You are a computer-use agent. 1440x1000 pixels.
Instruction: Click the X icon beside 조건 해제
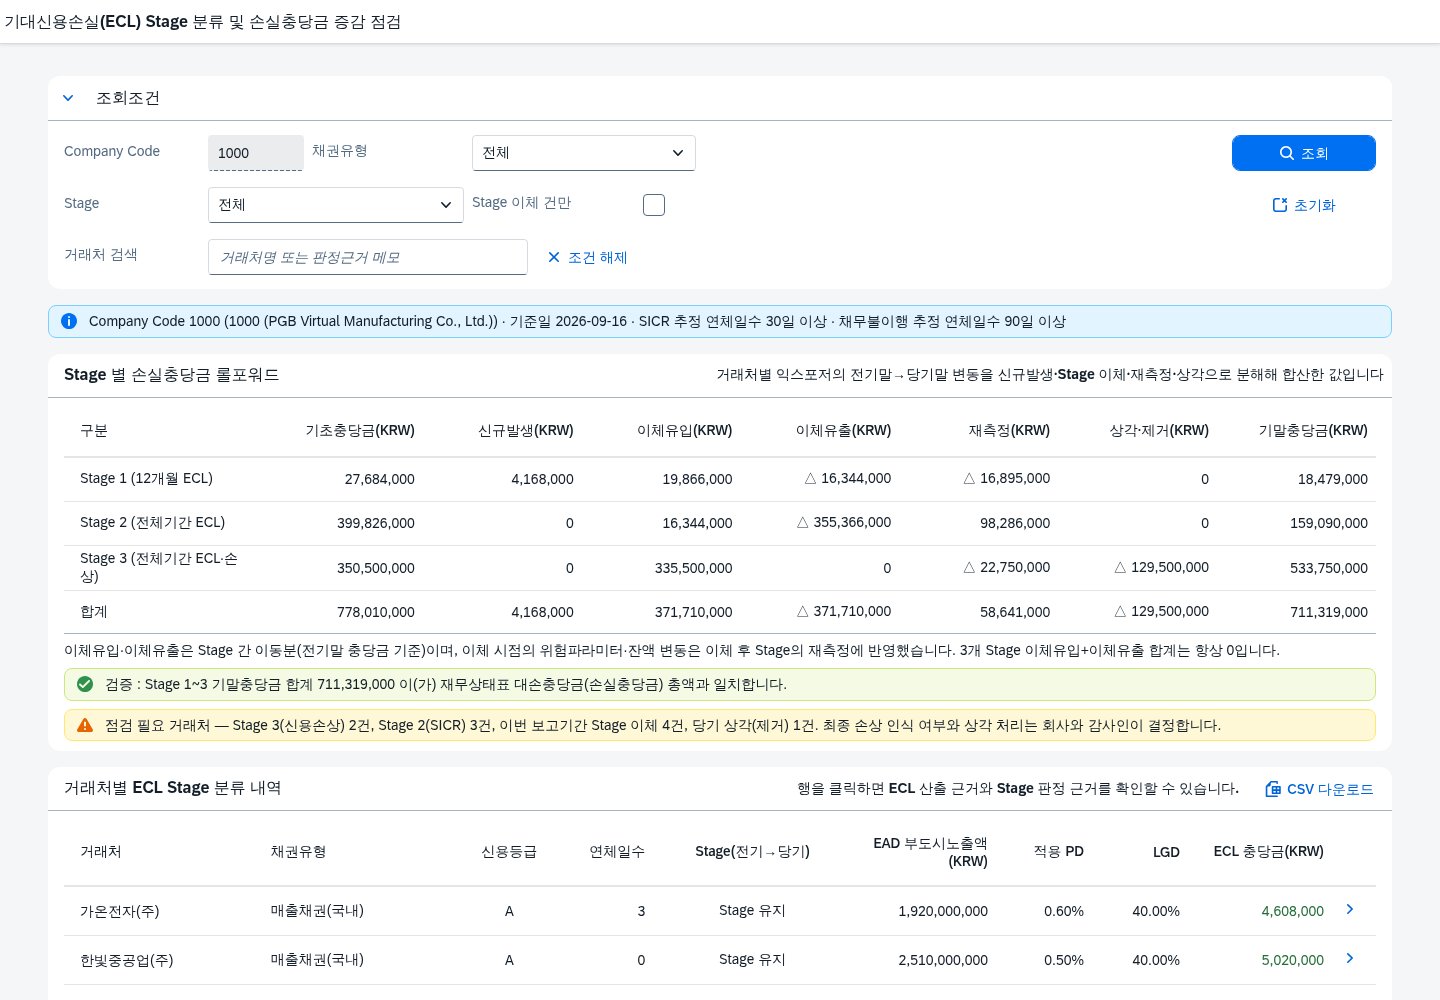pyautogui.click(x=554, y=257)
